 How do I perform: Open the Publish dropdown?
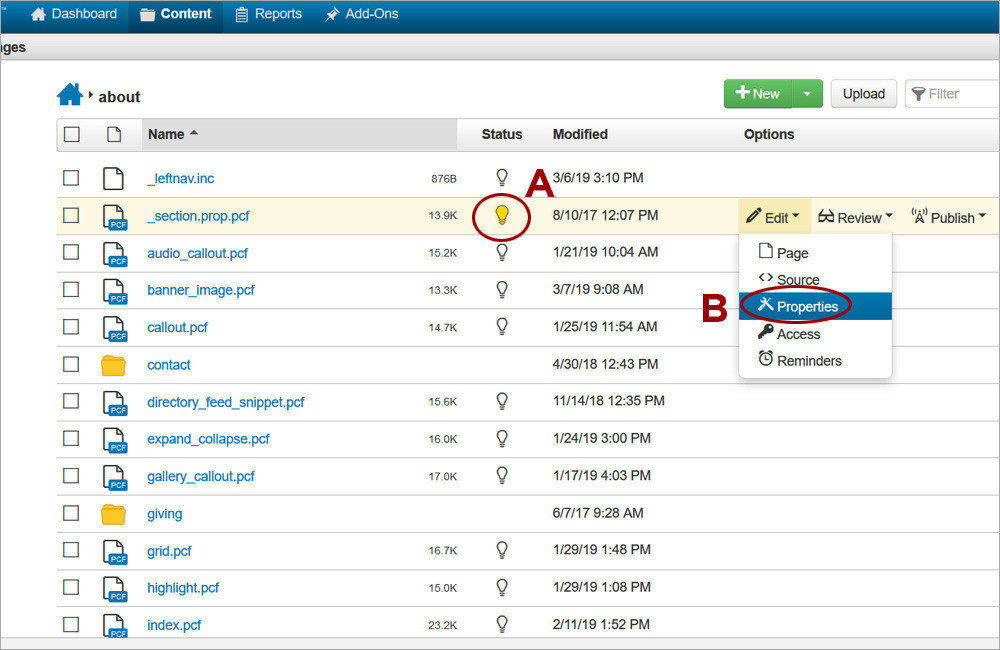tap(949, 217)
